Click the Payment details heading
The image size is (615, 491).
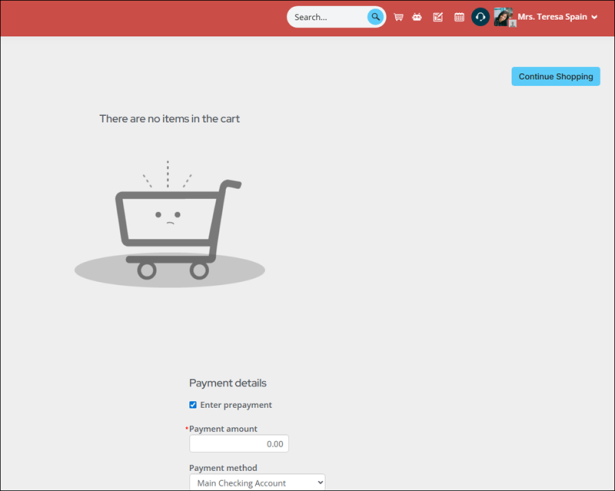(227, 383)
